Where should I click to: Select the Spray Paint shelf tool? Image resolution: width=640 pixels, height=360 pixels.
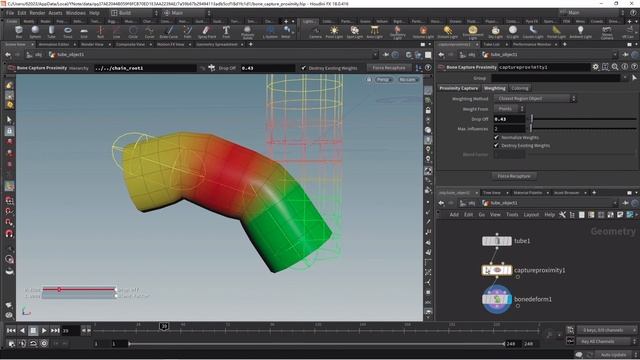pos(207,32)
